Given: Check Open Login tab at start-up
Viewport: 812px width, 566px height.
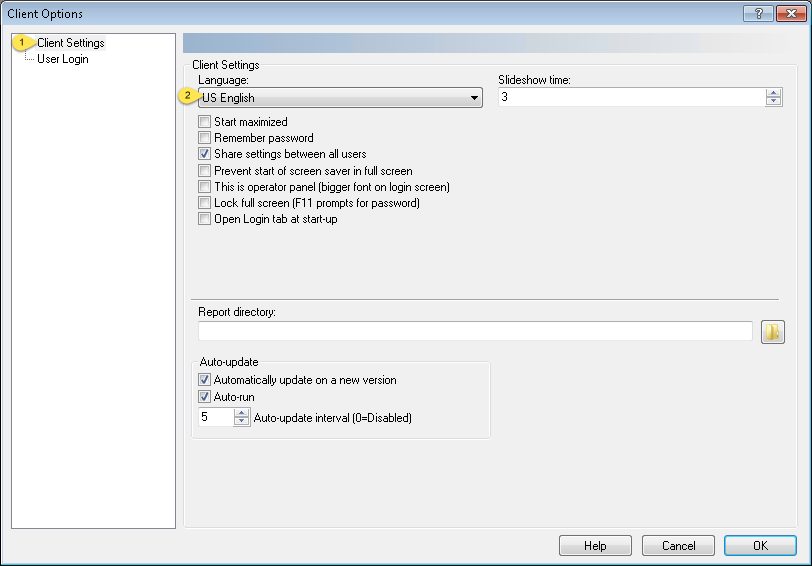Looking at the screenshot, I should [205, 219].
